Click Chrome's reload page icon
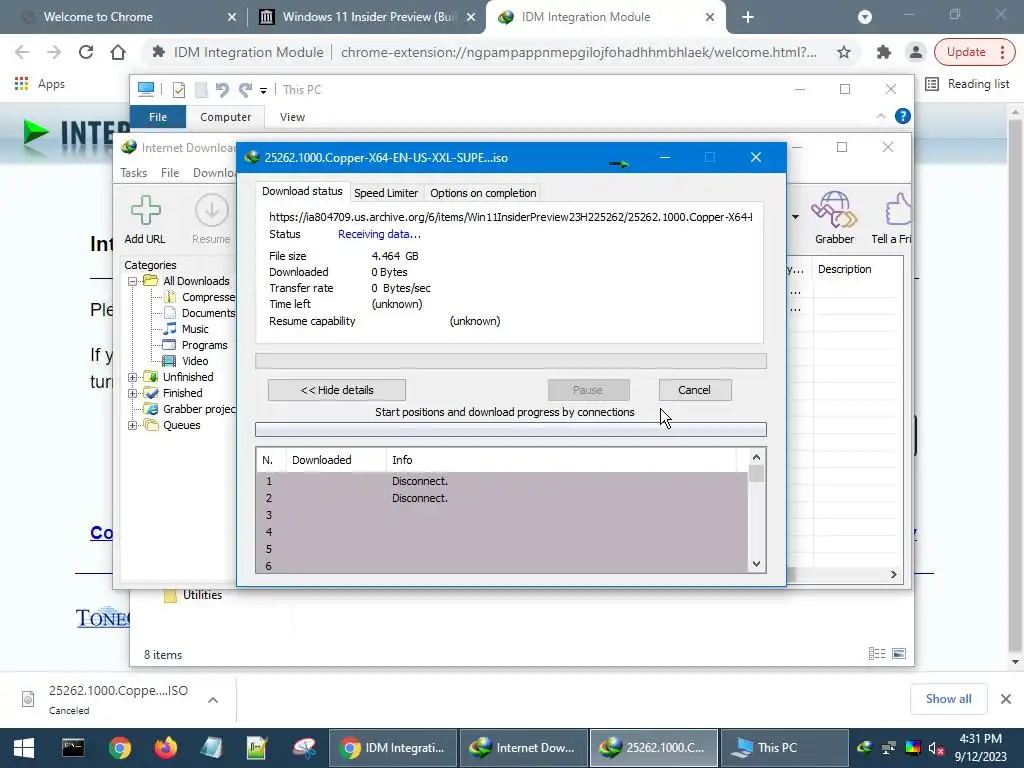Viewport: 1024px width, 768px height. click(86, 52)
